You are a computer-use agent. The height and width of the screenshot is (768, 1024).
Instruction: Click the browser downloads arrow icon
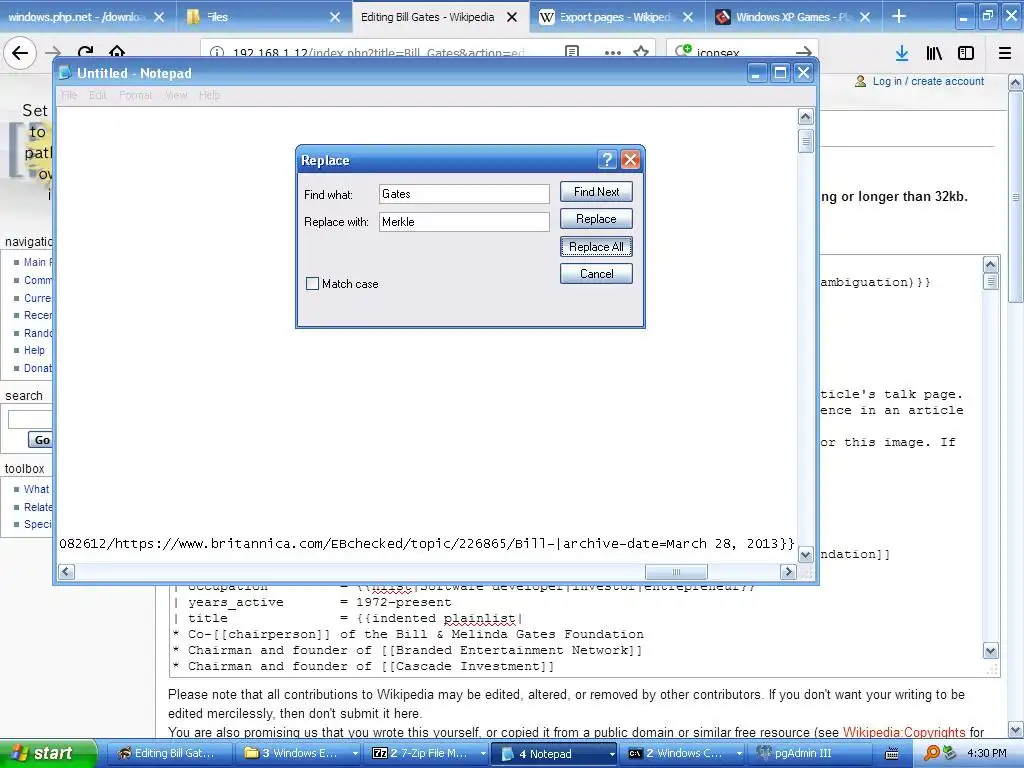click(902, 54)
